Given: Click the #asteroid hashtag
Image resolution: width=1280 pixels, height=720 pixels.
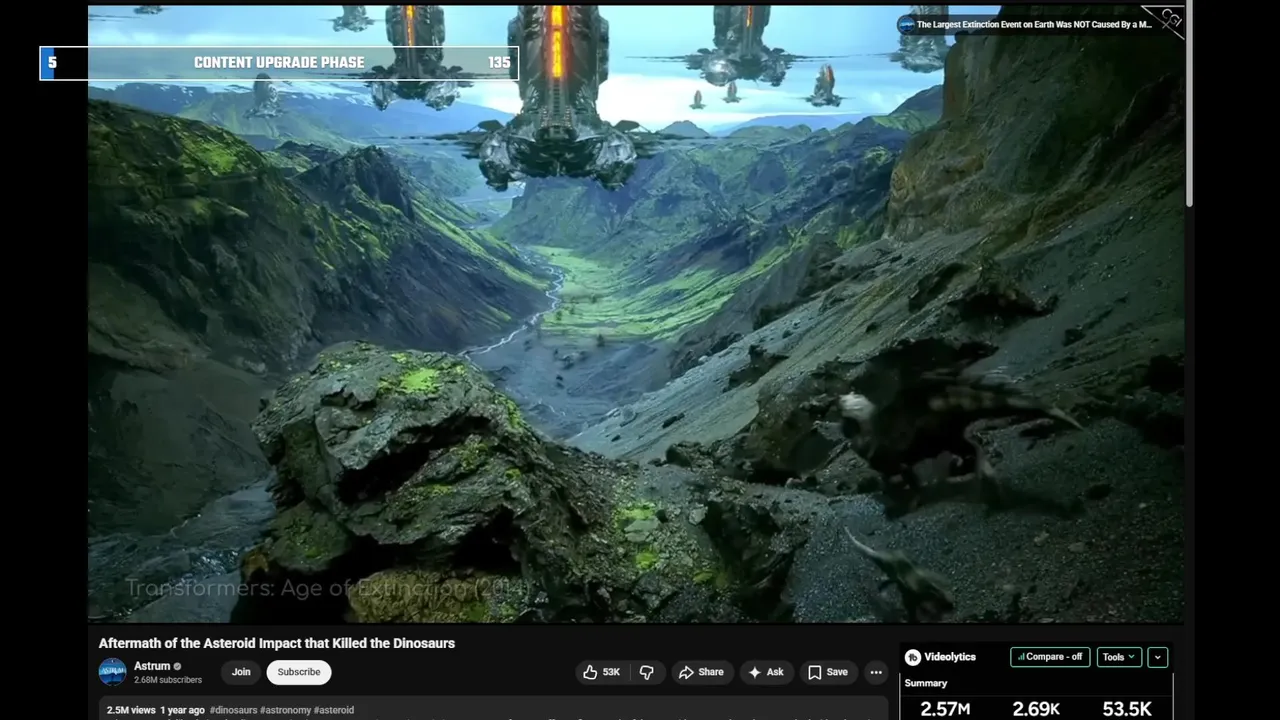Looking at the screenshot, I should (334, 710).
